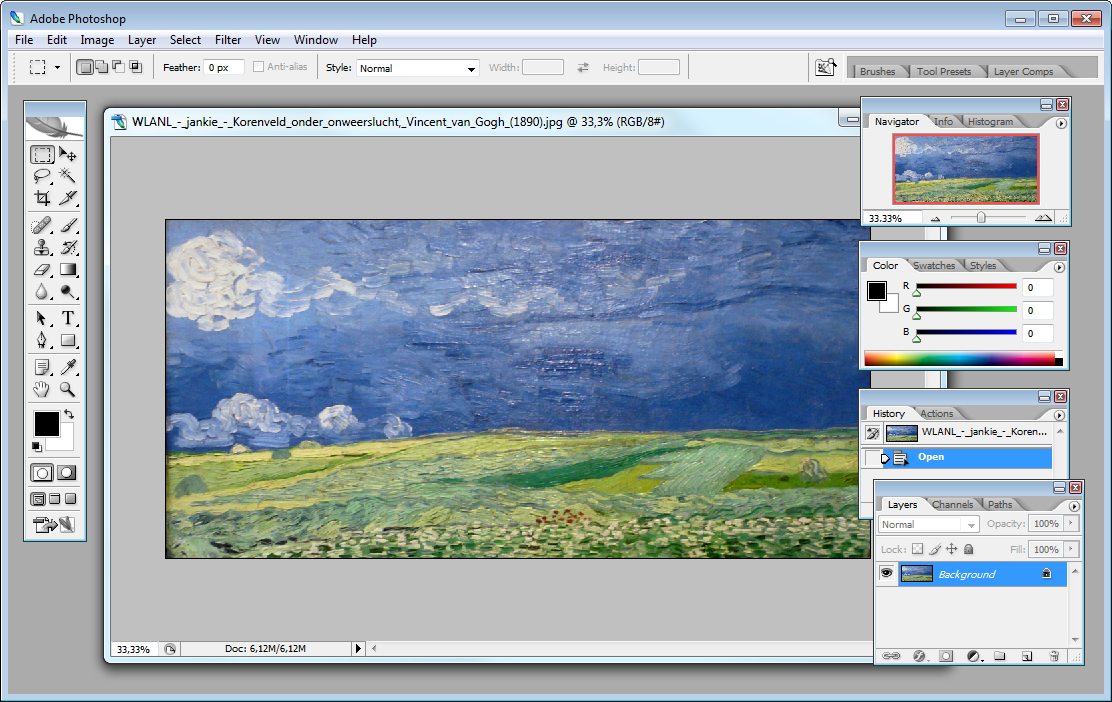Screen dimensions: 1112x702
Task: Select the Brush tool
Action: 68,225
